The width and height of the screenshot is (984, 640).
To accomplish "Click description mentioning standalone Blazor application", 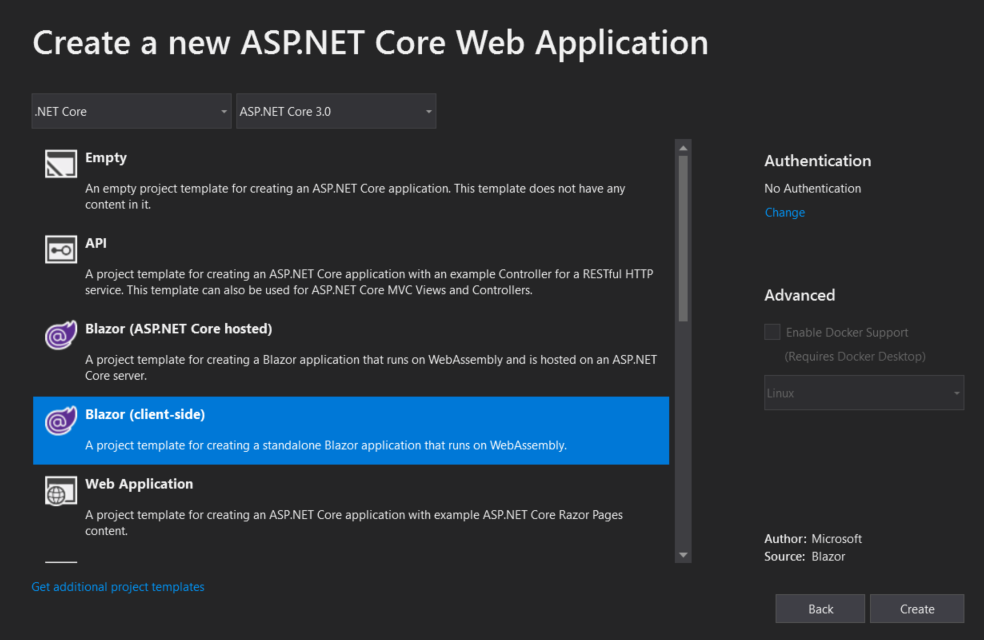I will point(326,445).
